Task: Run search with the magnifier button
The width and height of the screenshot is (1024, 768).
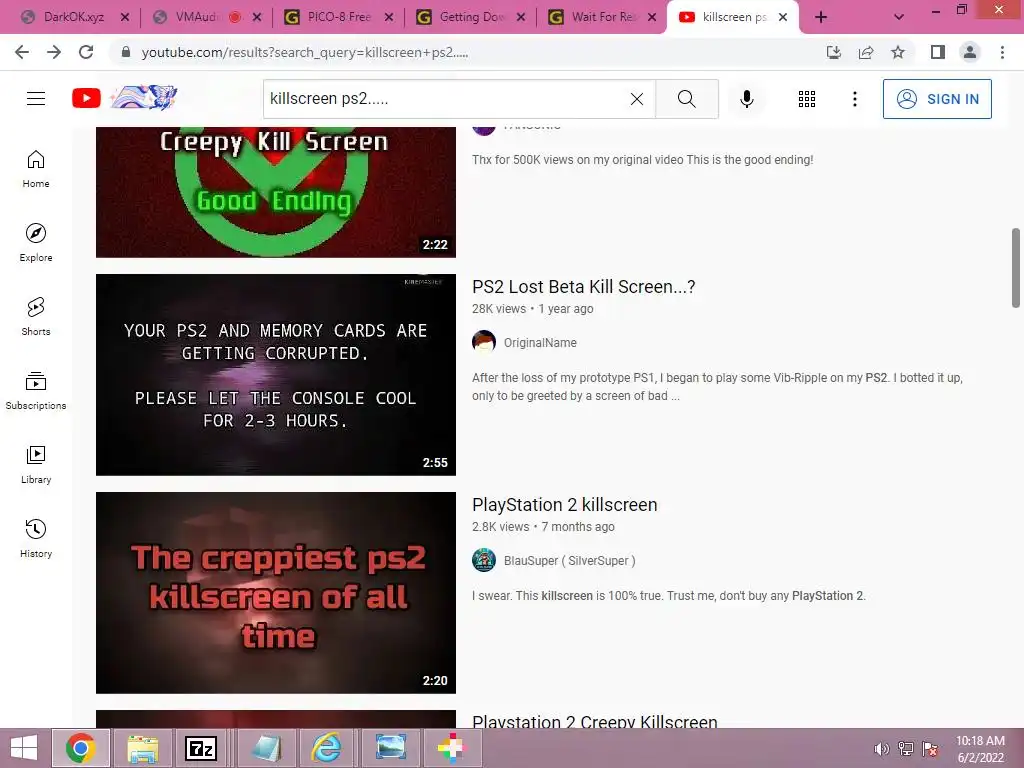Action: 686,99
